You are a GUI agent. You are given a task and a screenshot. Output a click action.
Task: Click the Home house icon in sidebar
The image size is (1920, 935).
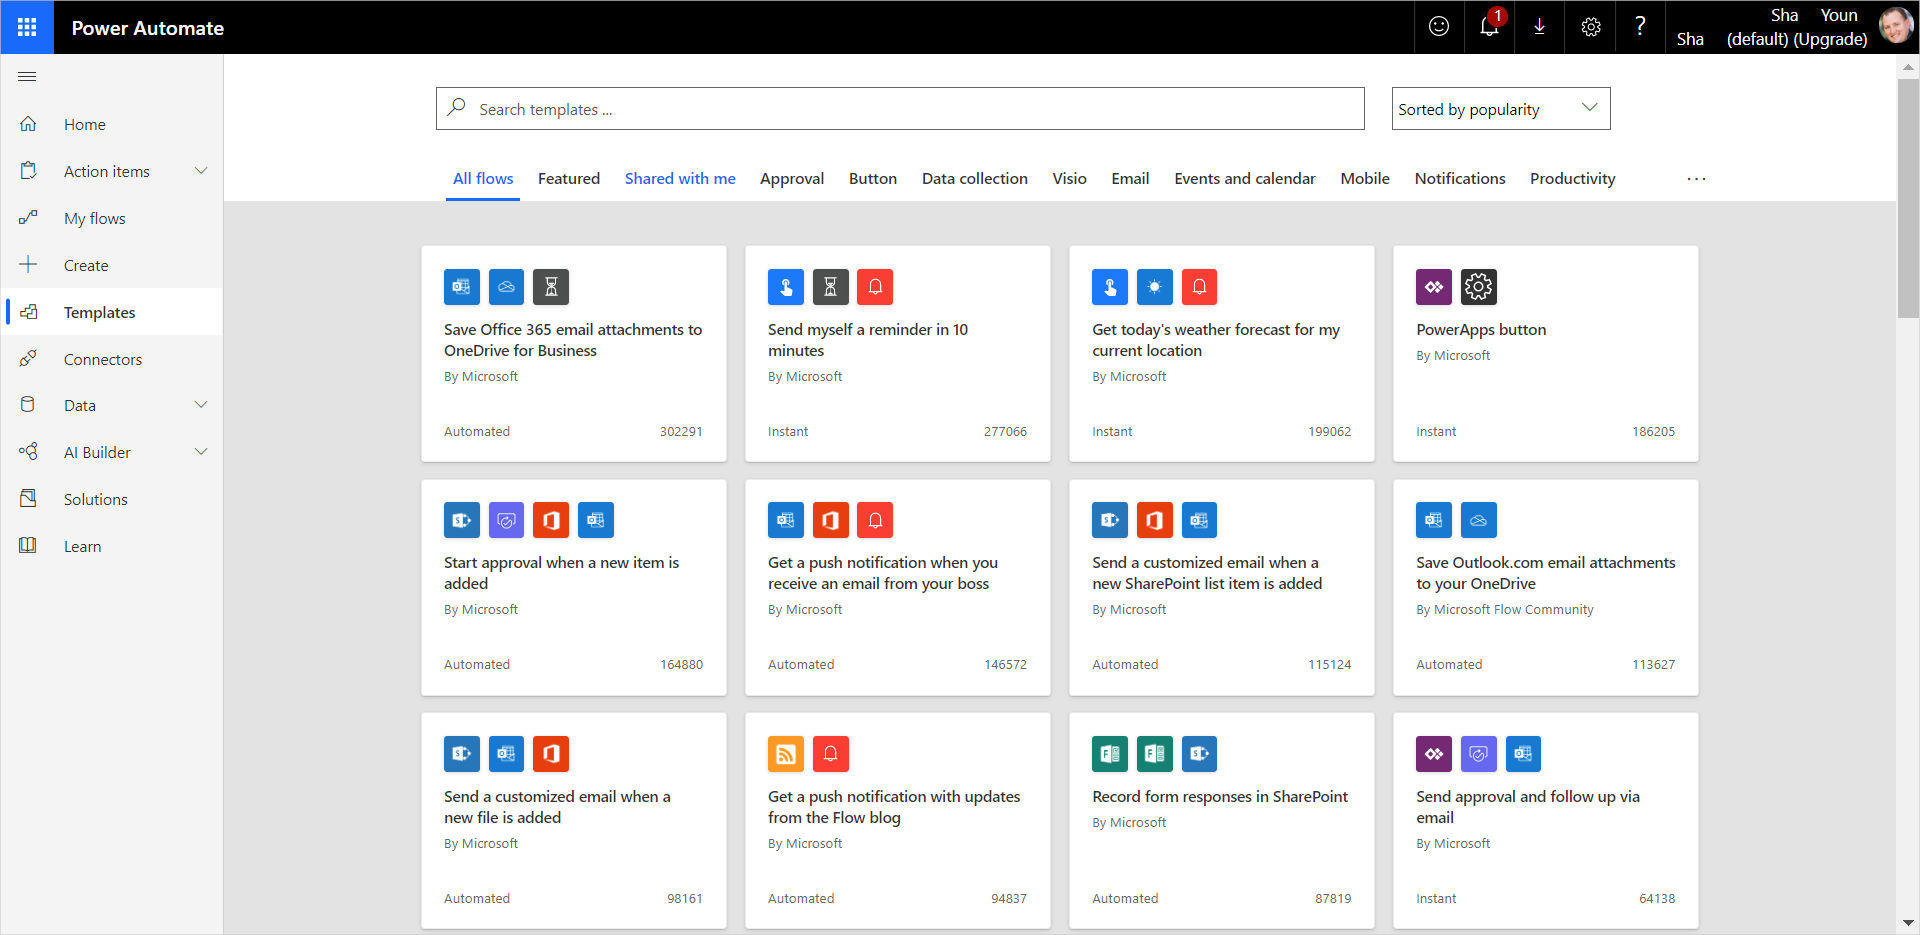28,124
